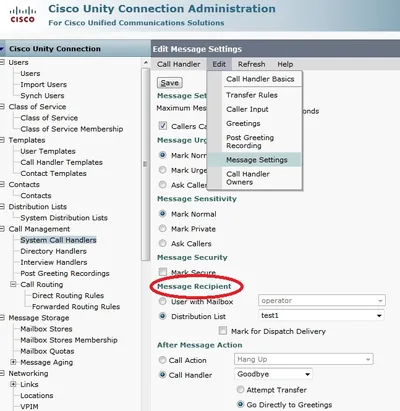Click the navigation pane scrollbar

tap(145, 164)
